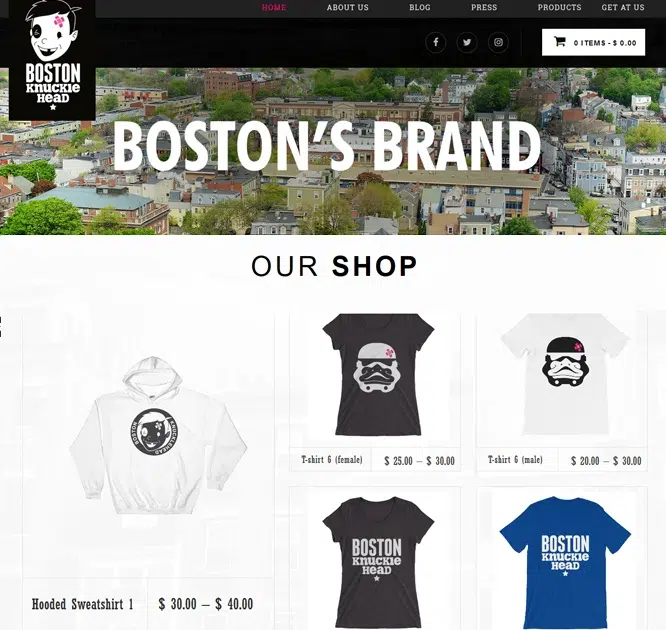Click the Hooded Sweatshirt 1 title link
This screenshot has width=666, height=630.
tap(83, 604)
